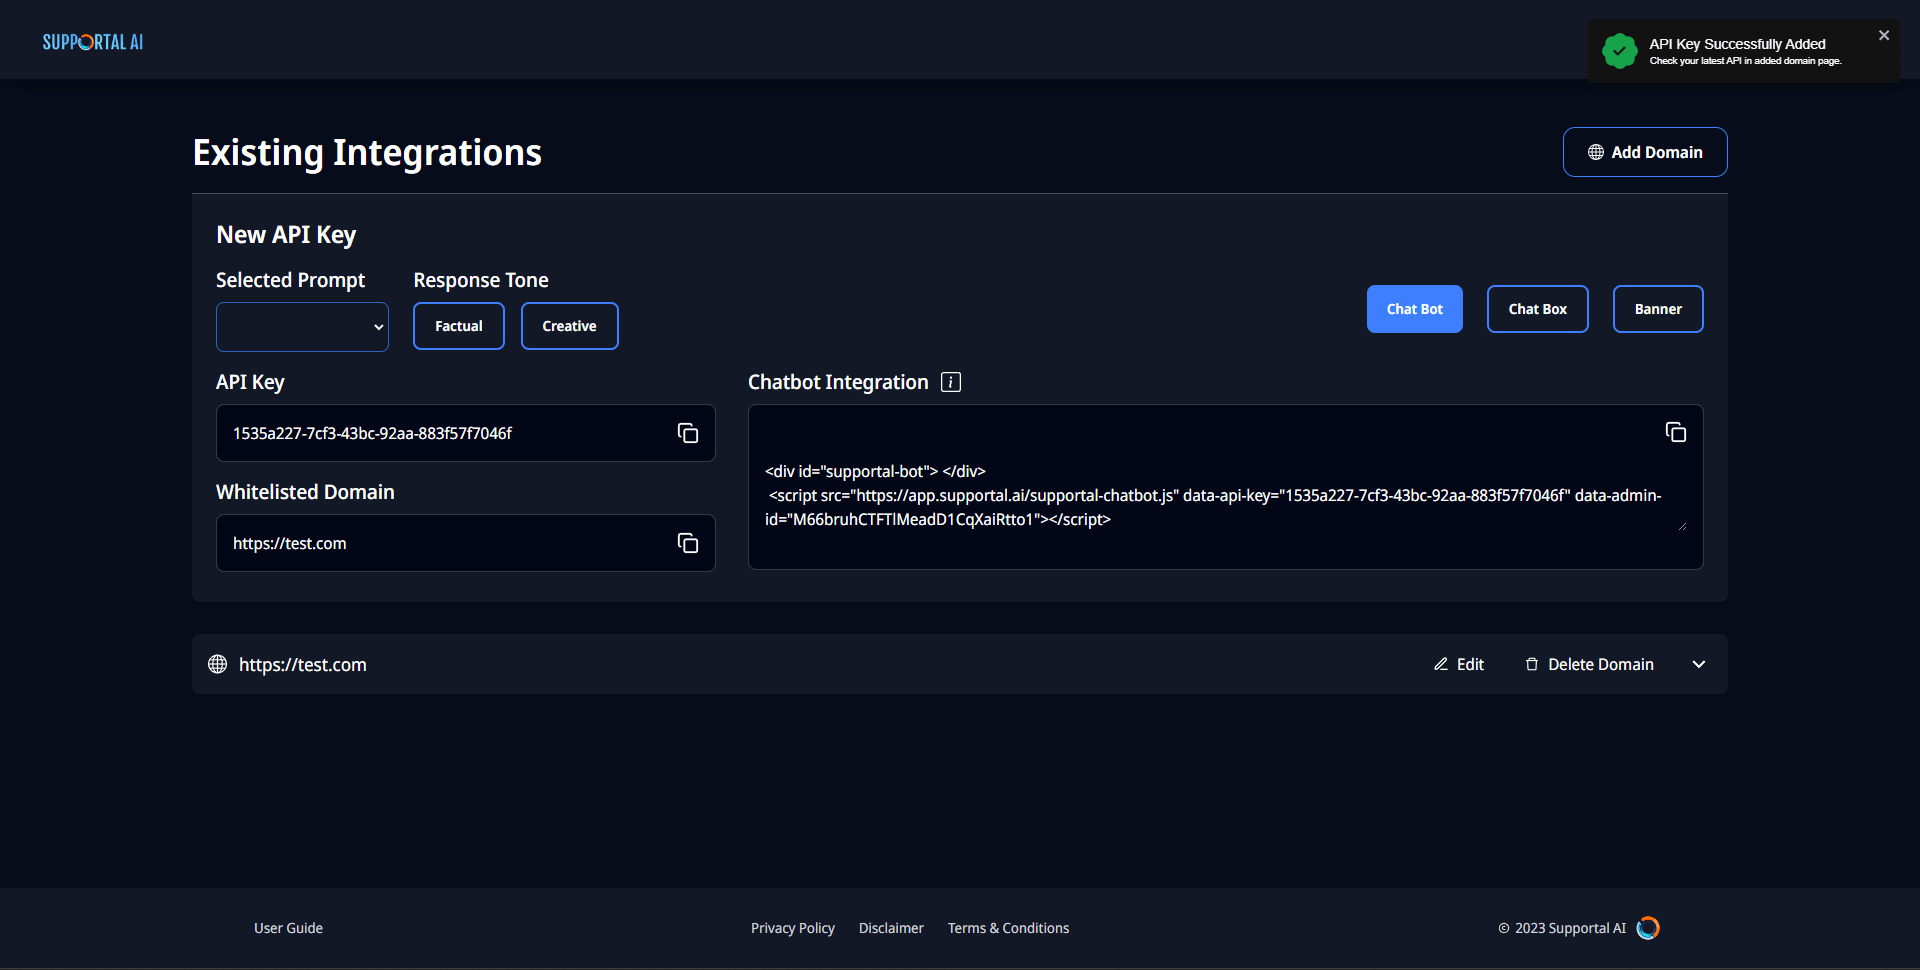Grab the code textarea resize handle
1920x970 pixels.
tap(1683, 526)
